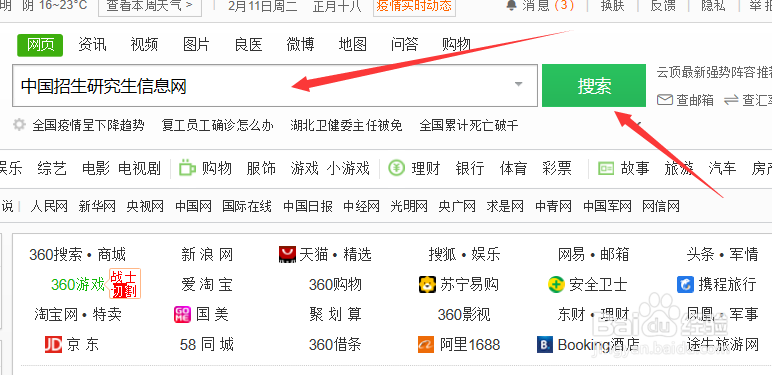
Task: Click the green yen coin icon before 理财
Action: (396, 168)
